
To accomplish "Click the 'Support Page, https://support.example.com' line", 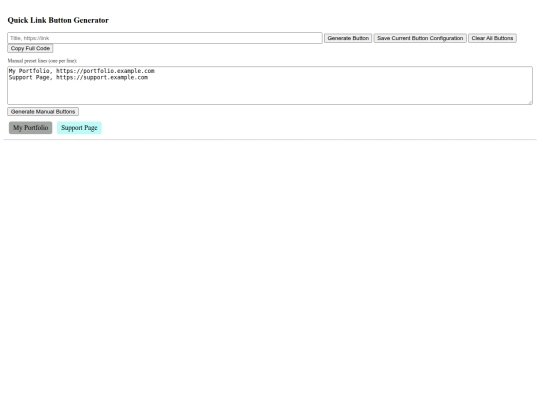I will pos(78,77).
